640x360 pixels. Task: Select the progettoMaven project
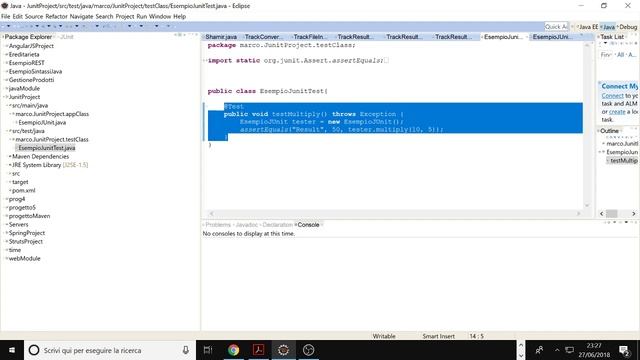[29, 216]
